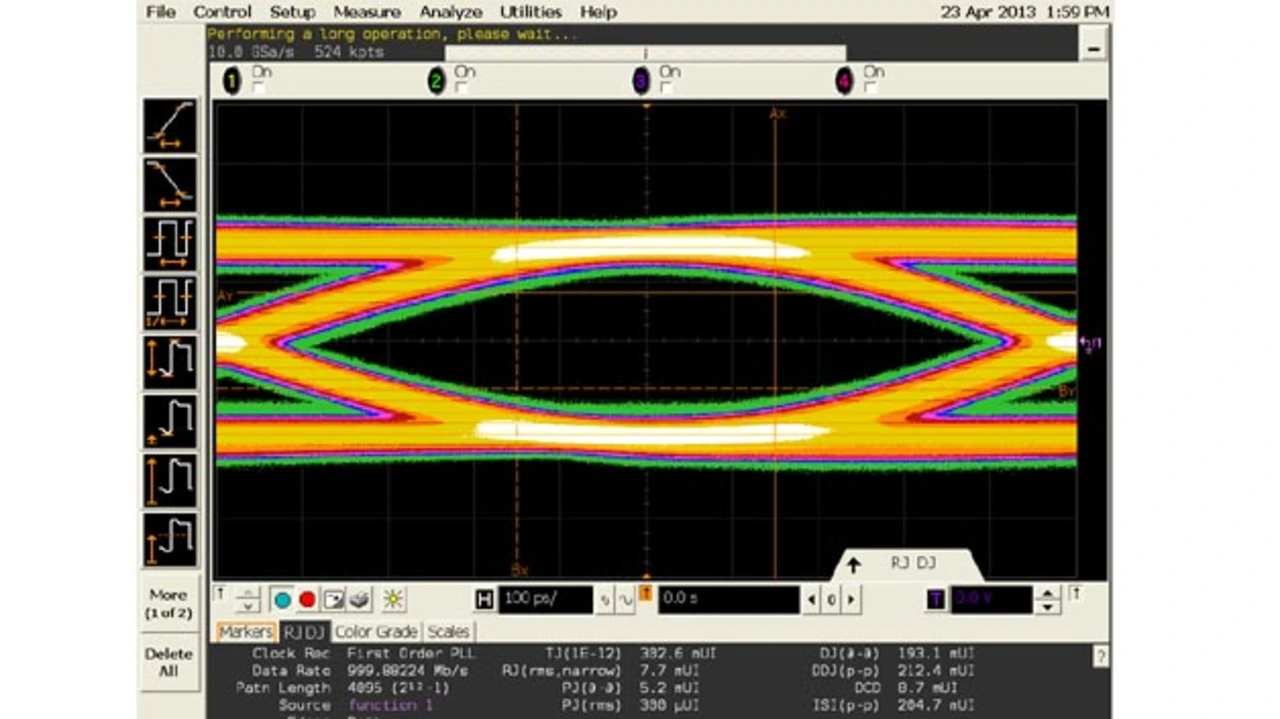Click the 'Patn Length' label
Image resolution: width=1280 pixels, height=719 pixels.
[283, 688]
